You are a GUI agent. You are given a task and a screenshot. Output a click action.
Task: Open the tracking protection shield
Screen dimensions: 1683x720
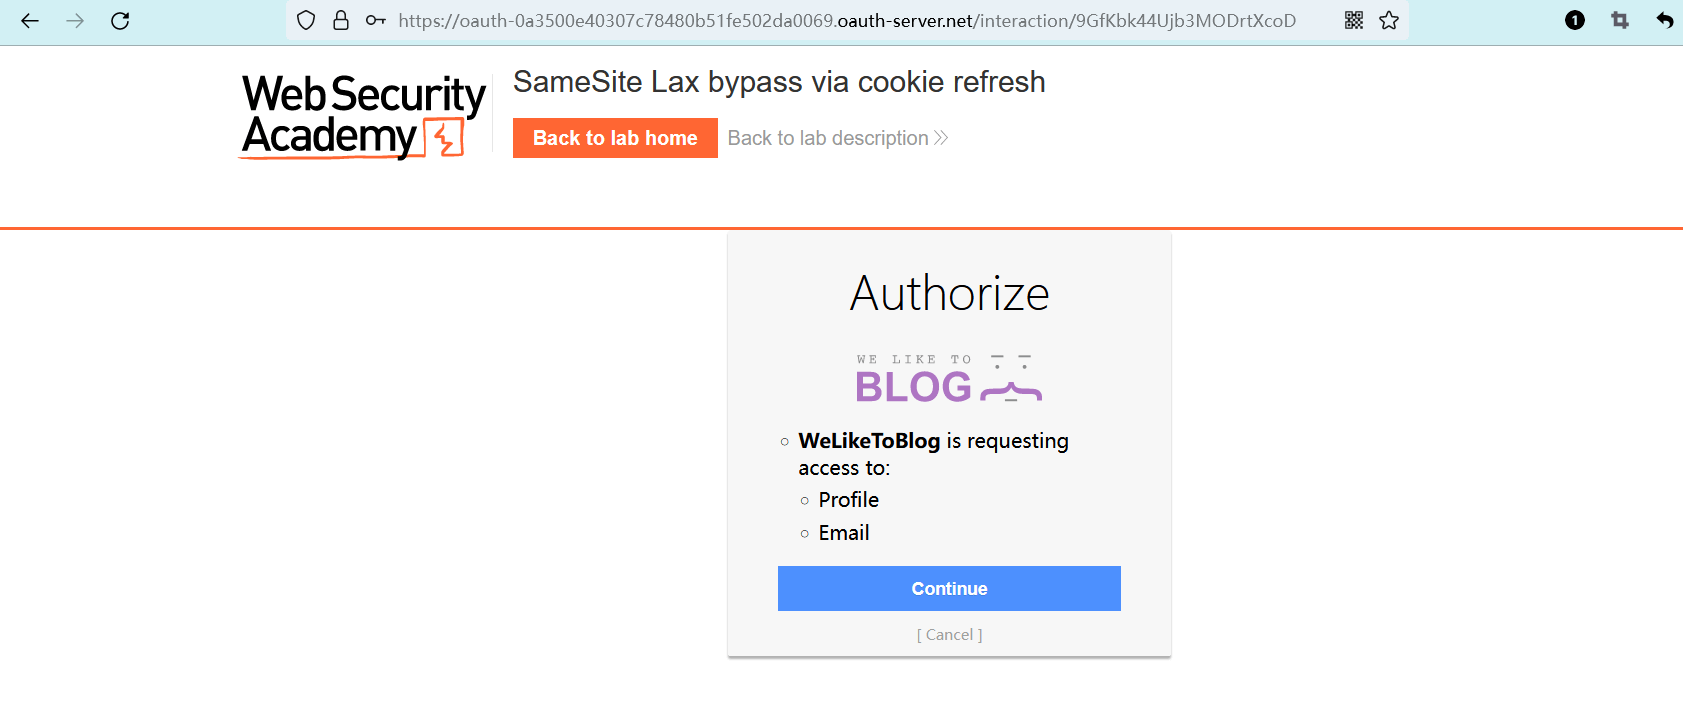tap(307, 20)
